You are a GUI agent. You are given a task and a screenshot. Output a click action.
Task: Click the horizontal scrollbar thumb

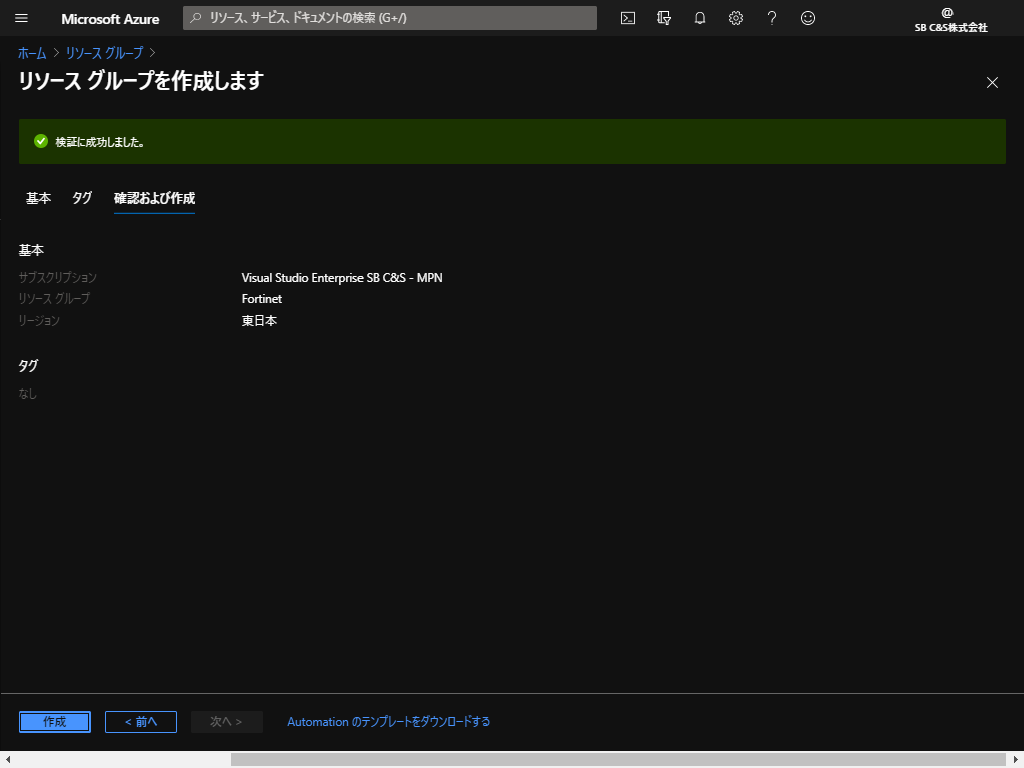618,759
